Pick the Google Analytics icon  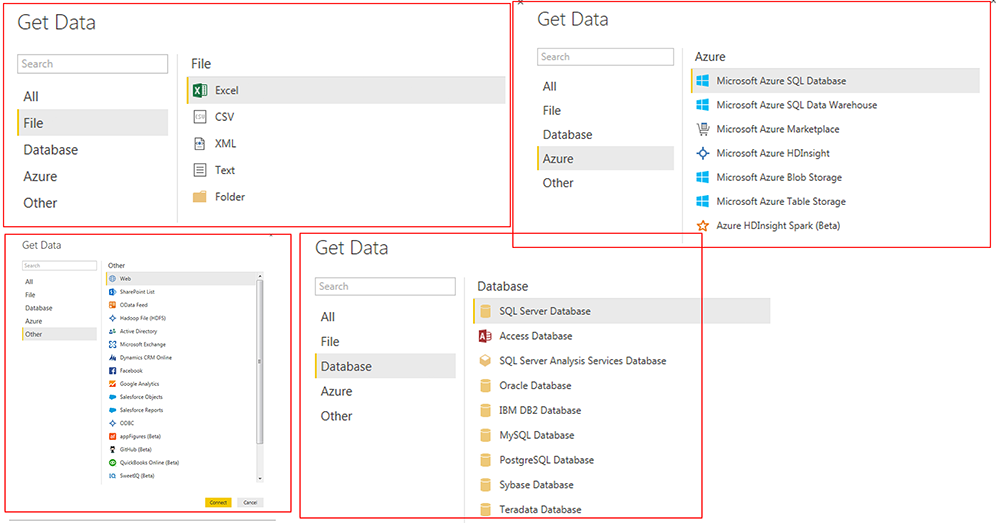coord(112,384)
